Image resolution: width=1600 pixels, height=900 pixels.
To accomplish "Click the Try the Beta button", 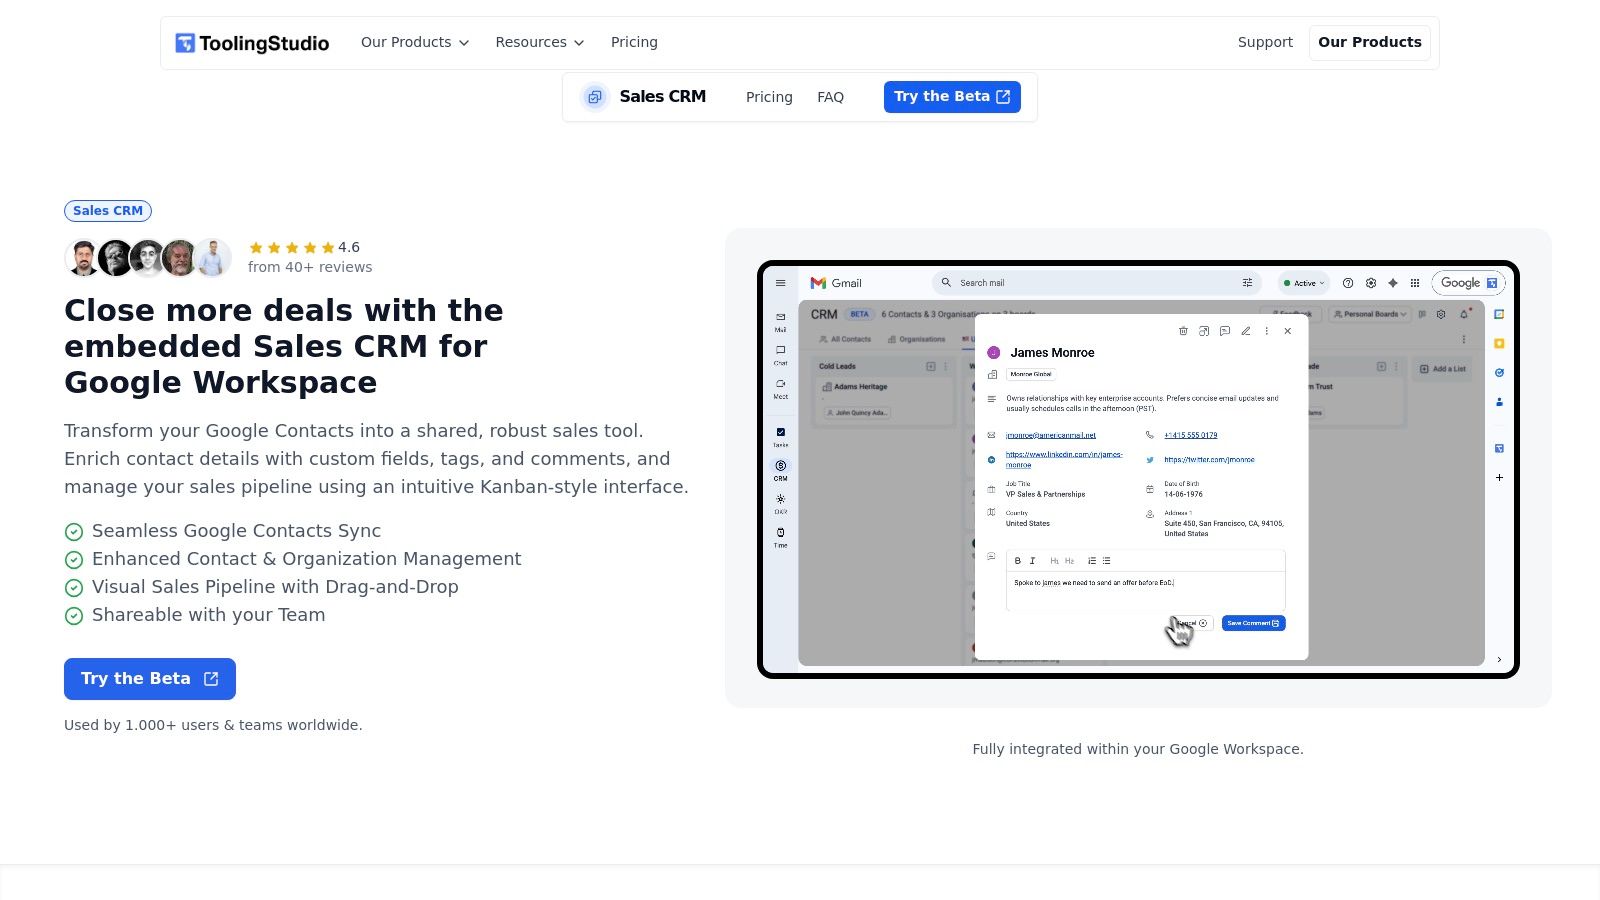I will tap(149, 678).
